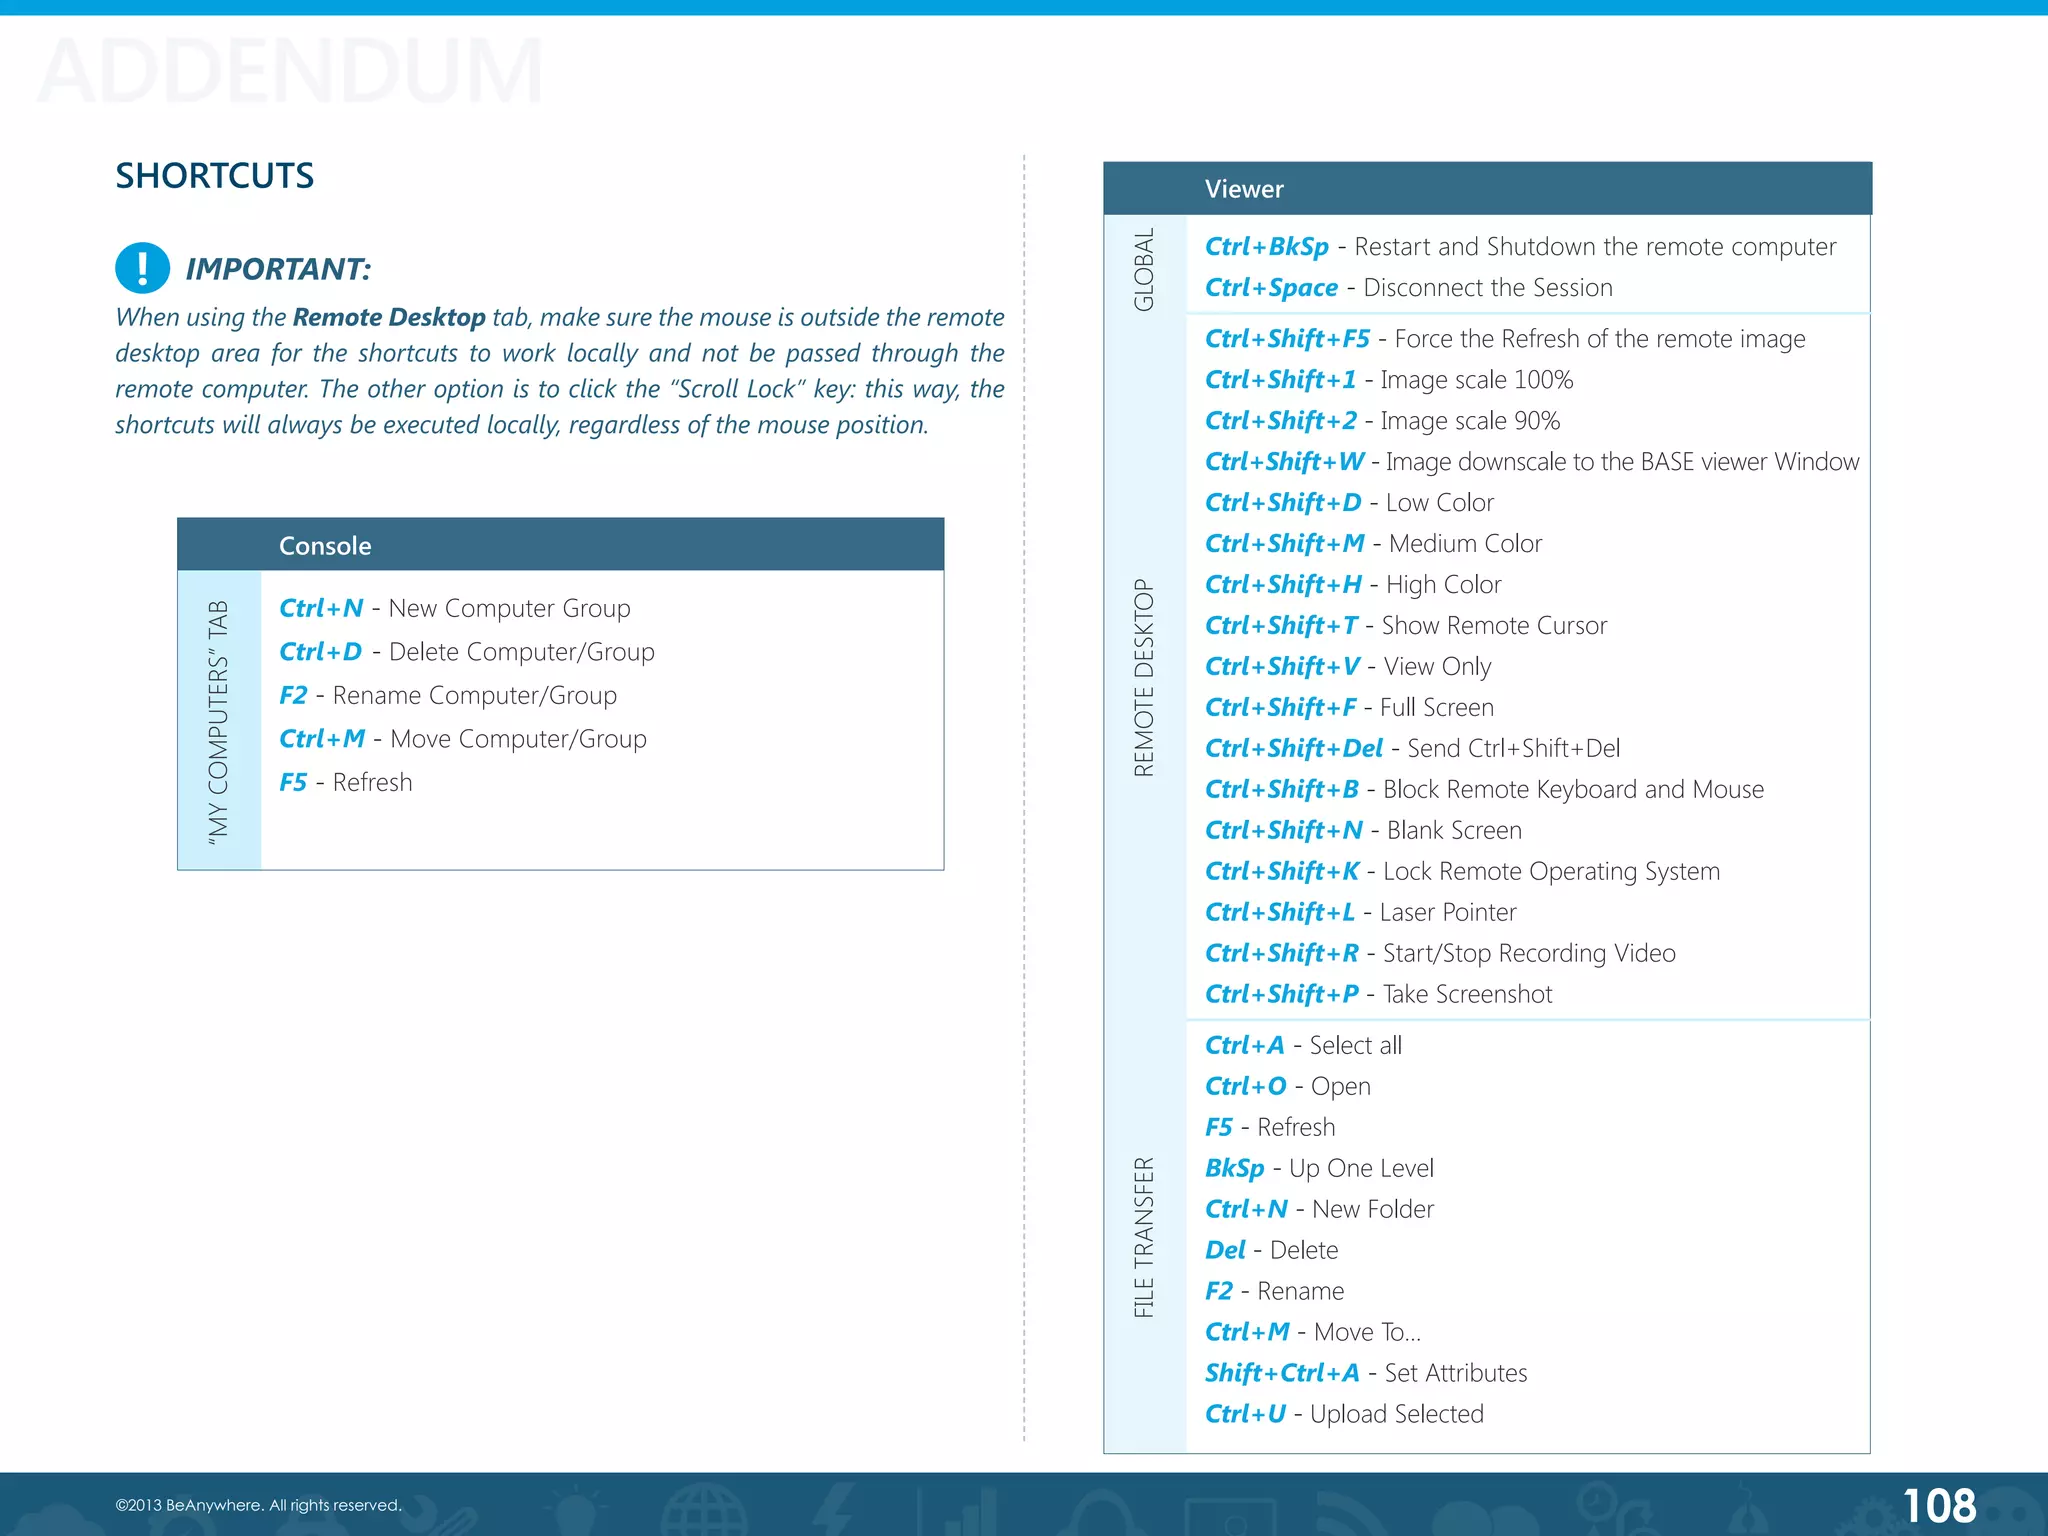Click the REMOTE DESKTOP vertical section label
The height and width of the screenshot is (1536, 2048).
[1144, 677]
